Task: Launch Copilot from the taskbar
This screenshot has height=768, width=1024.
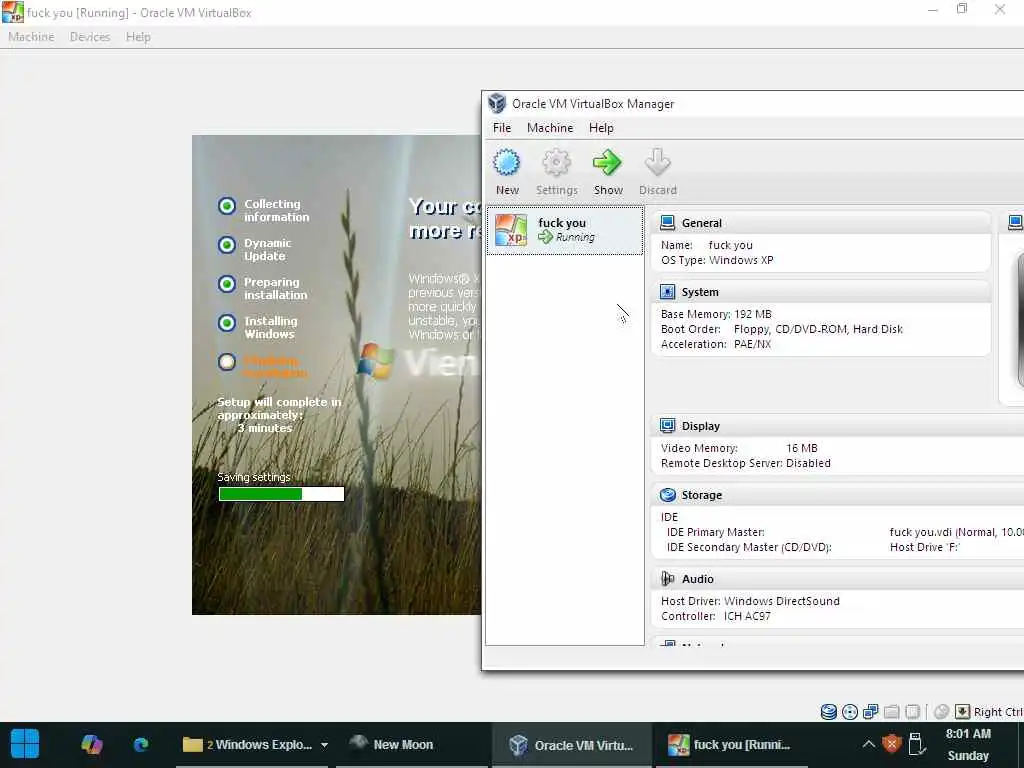Action: pos(92,744)
